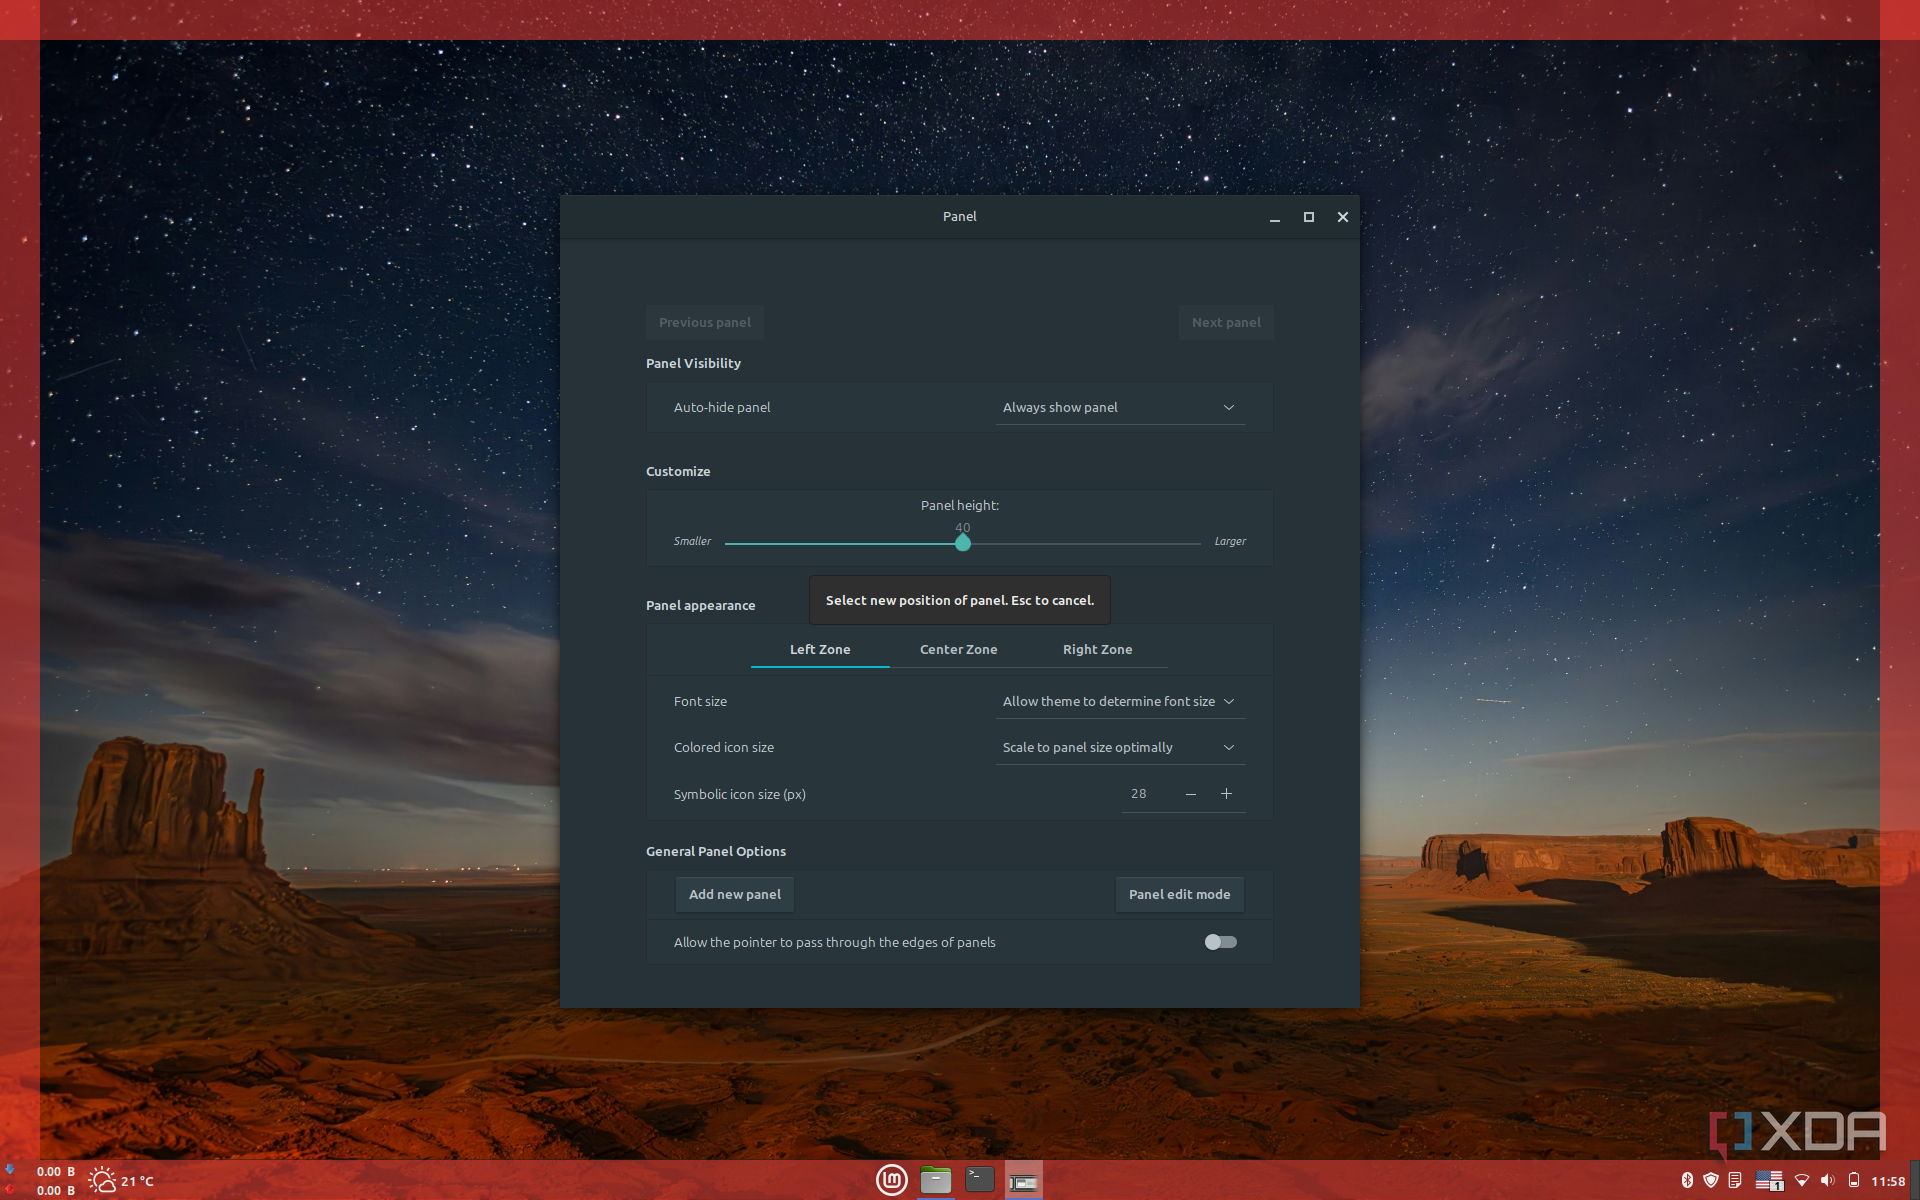Open the Linux Mint menu icon

click(891, 1181)
